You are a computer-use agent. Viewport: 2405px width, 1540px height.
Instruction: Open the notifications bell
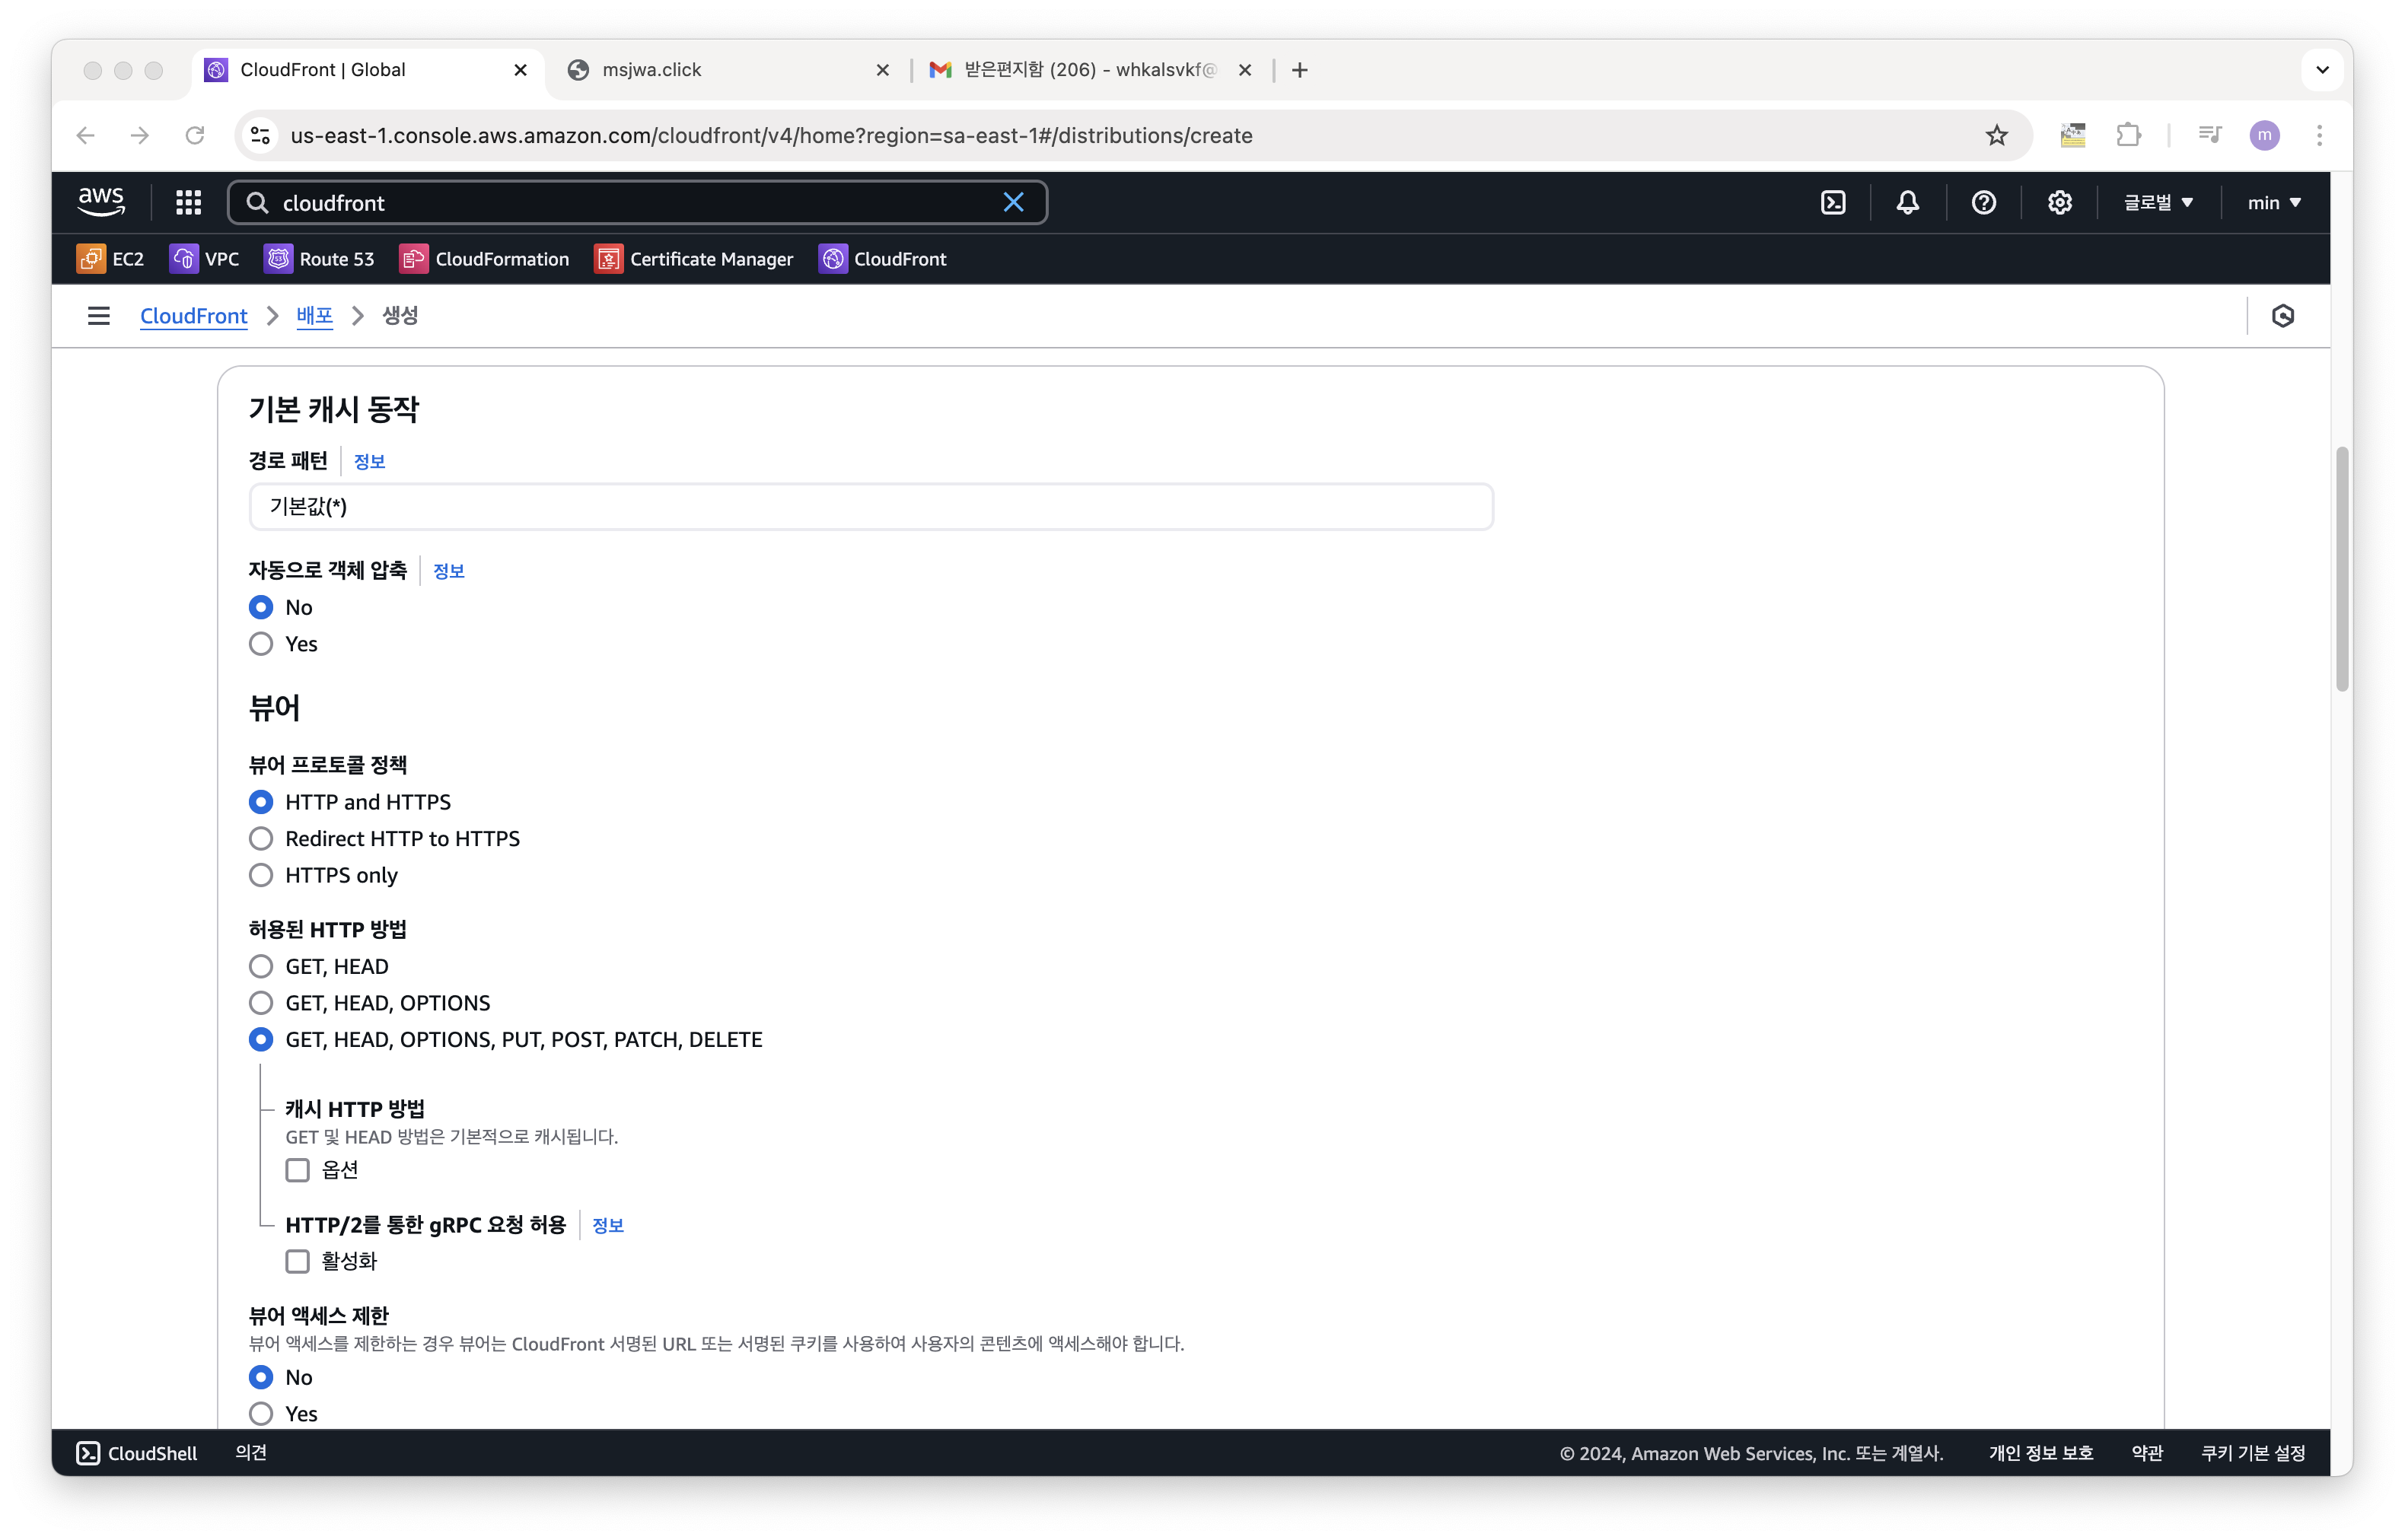1908,203
